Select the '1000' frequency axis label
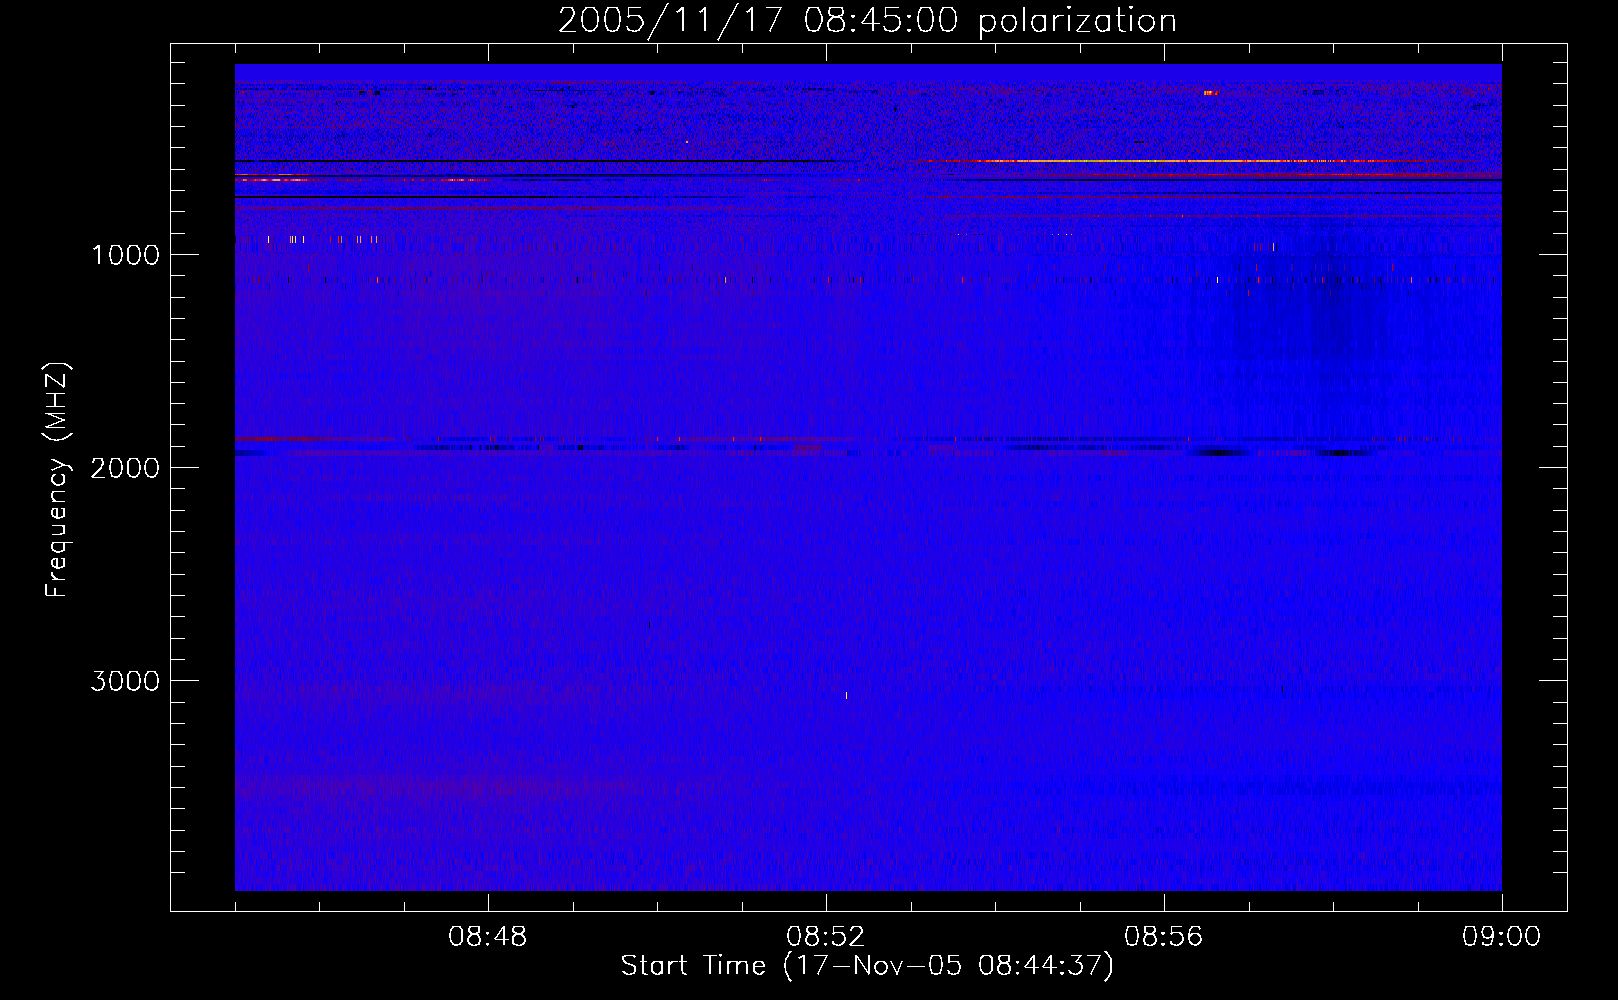The width and height of the screenshot is (1618, 1000). (x=125, y=255)
